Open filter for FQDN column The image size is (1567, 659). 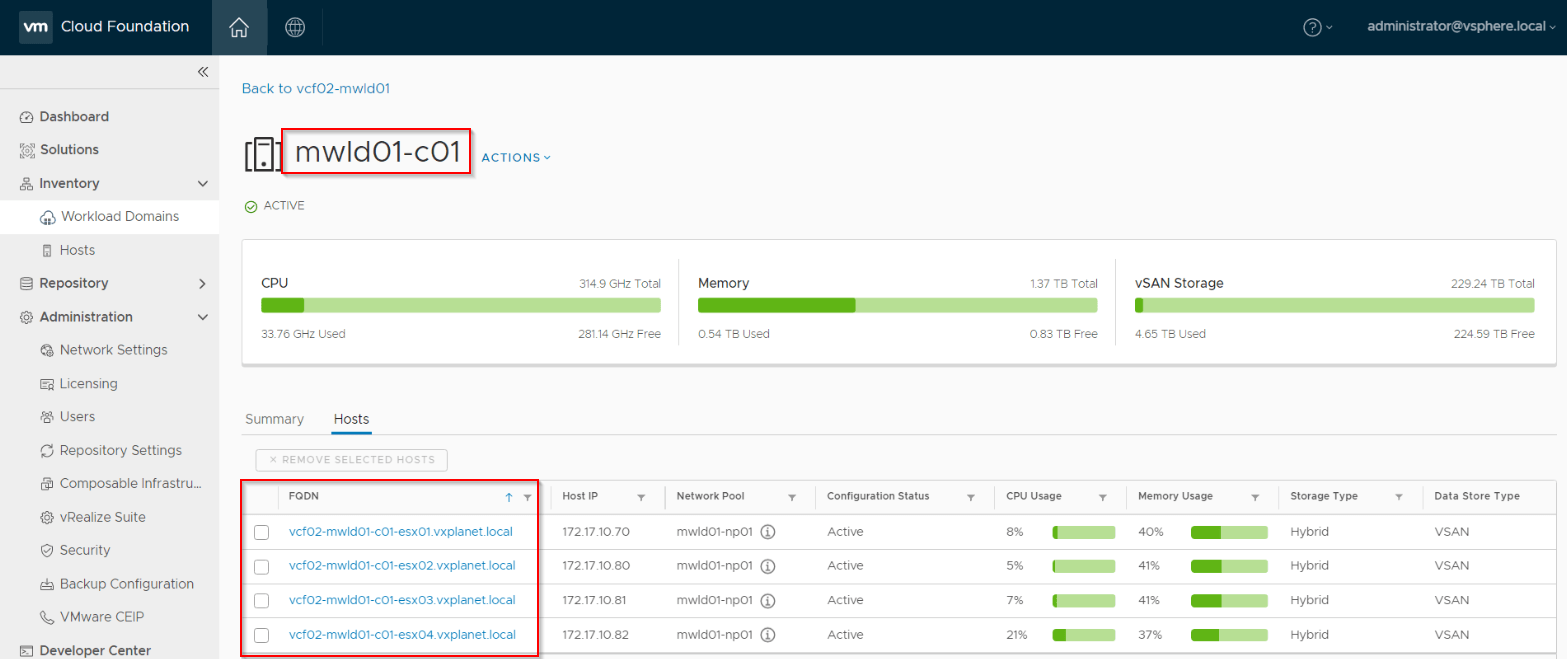[x=527, y=497]
